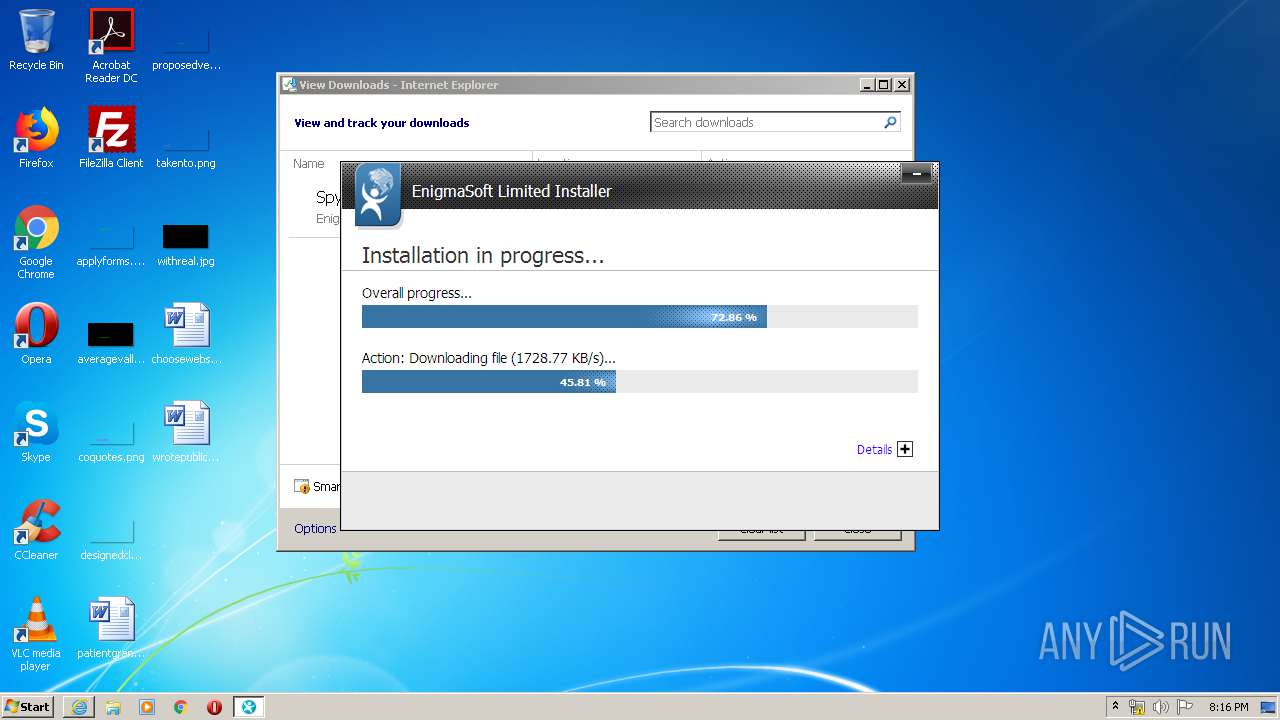
Task: Open Windows Explorer folder on taskbar
Action: [x=113, y=707]
